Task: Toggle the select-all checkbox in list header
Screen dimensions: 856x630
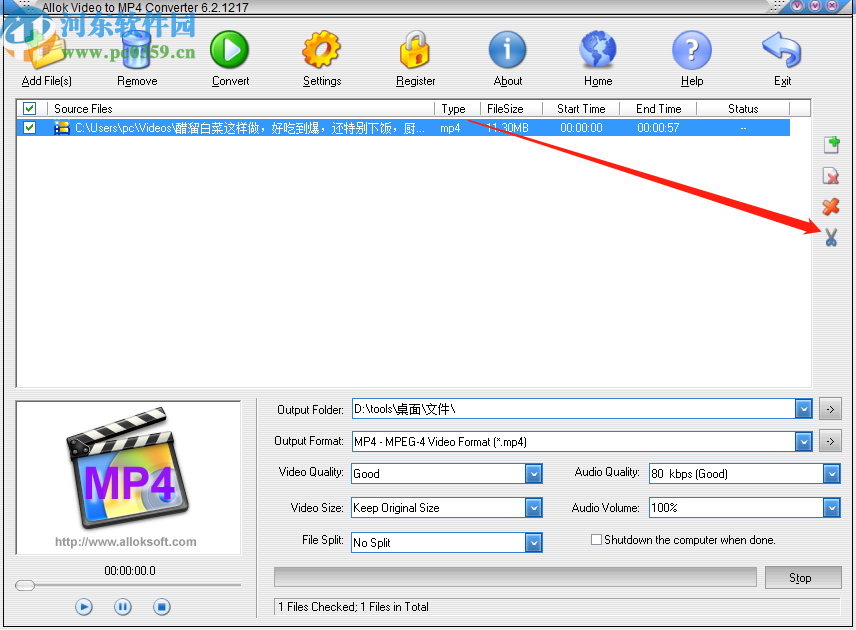Action: point(29,108)
